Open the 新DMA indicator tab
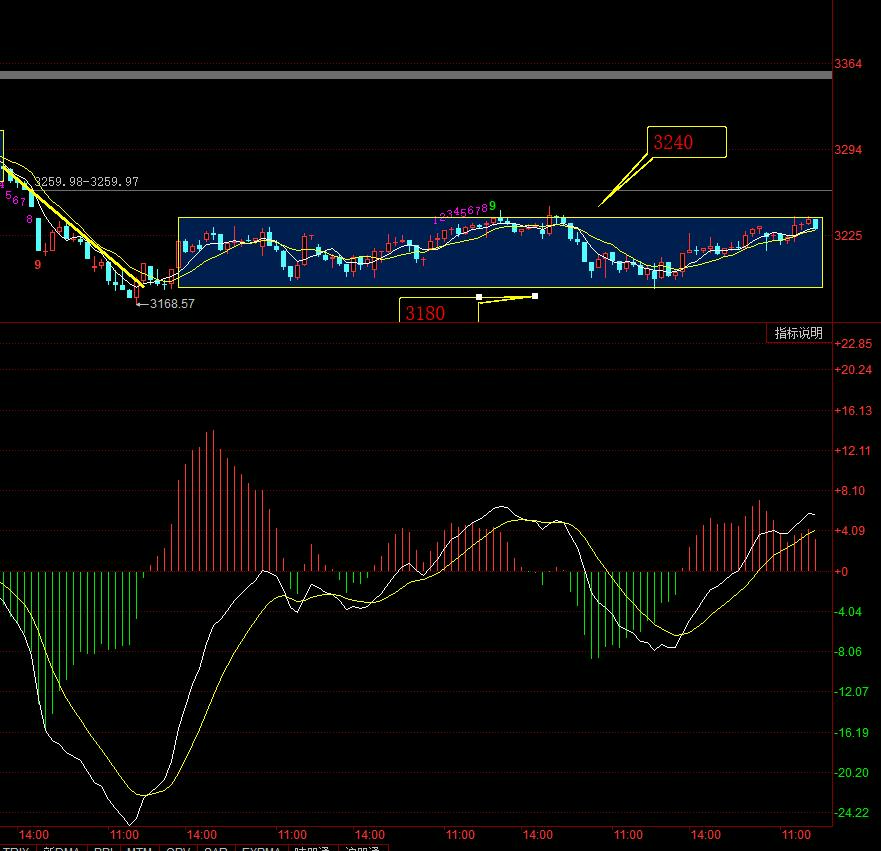Viewport: 881px width, 851px height. (x=61, y=848)
